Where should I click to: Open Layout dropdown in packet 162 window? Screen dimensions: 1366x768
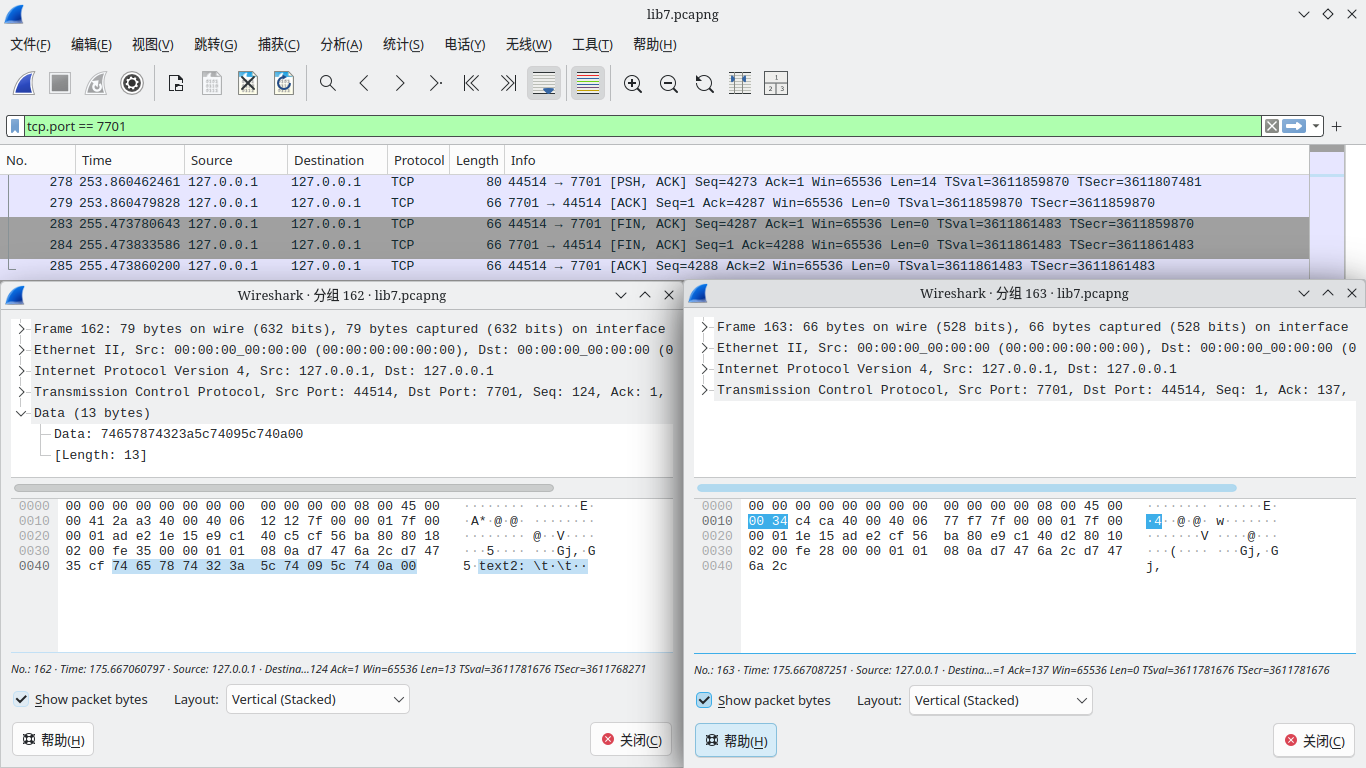tap(318, 700)
